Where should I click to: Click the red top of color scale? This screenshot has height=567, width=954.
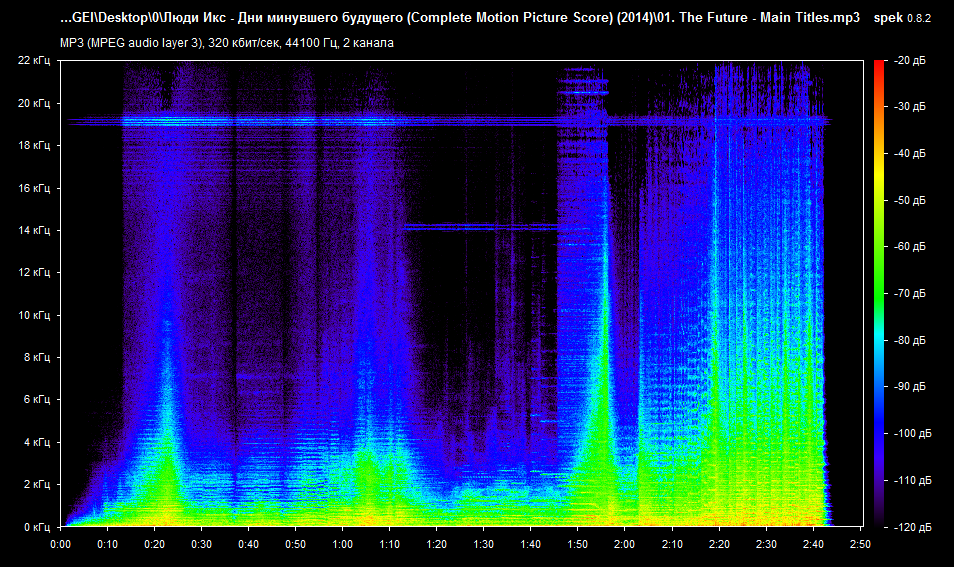coord(879,70)
